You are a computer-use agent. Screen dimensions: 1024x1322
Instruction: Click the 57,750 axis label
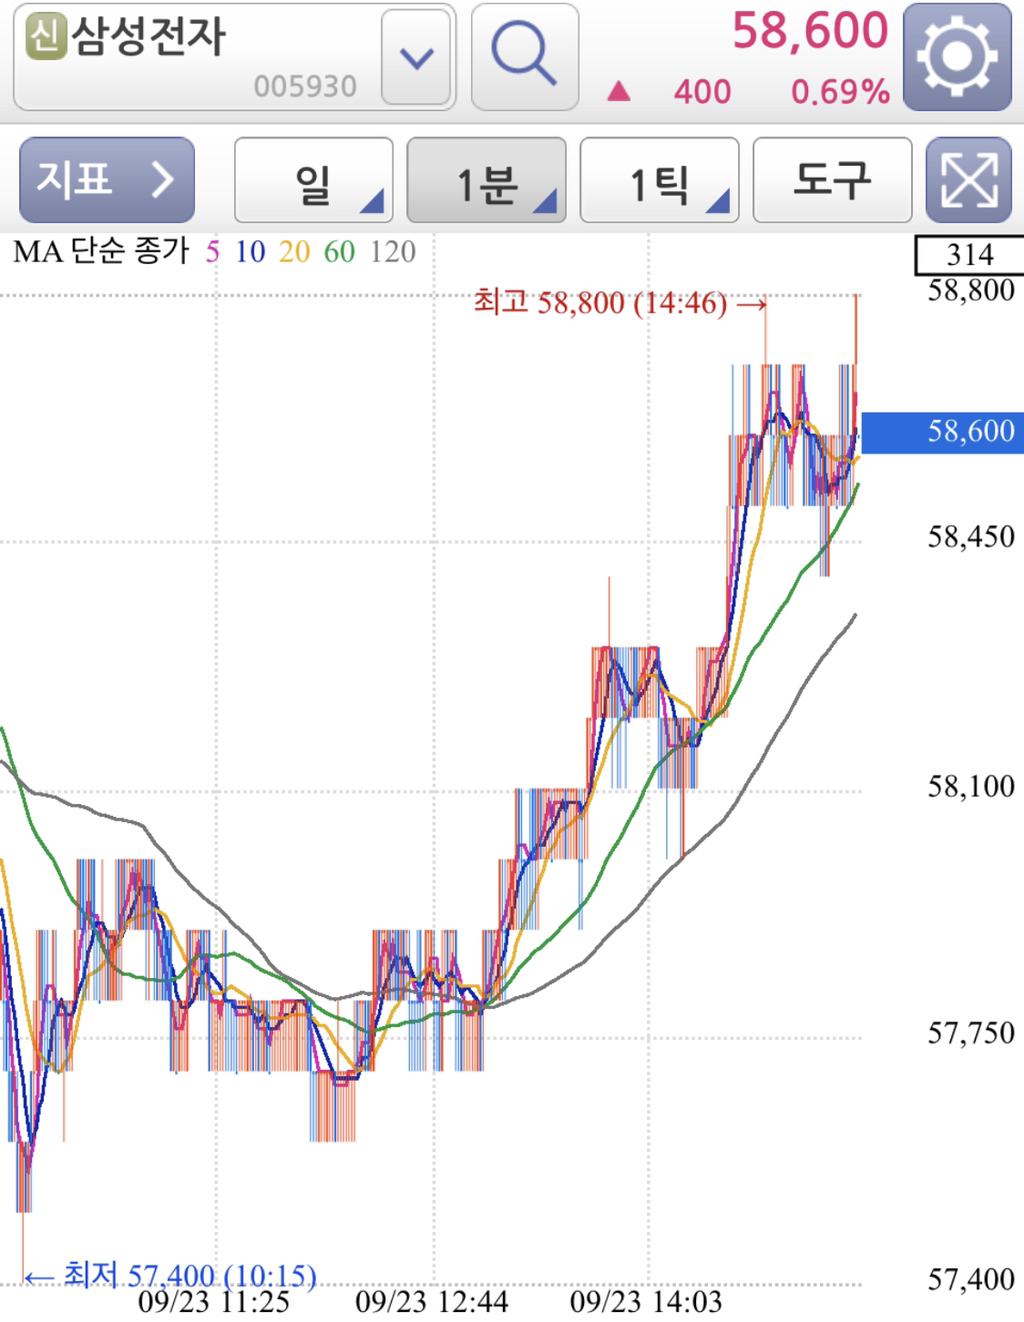coord(971,1033)
